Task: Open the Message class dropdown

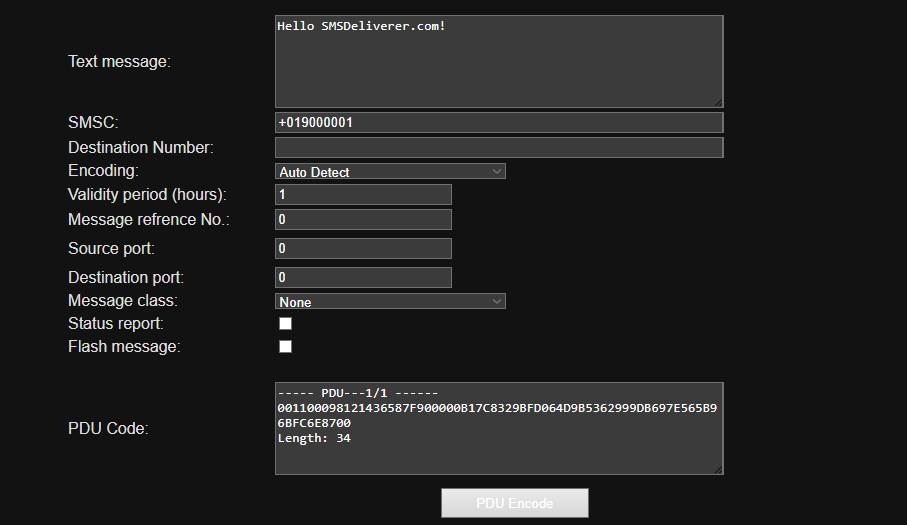Action: click(x=390, y=301)
